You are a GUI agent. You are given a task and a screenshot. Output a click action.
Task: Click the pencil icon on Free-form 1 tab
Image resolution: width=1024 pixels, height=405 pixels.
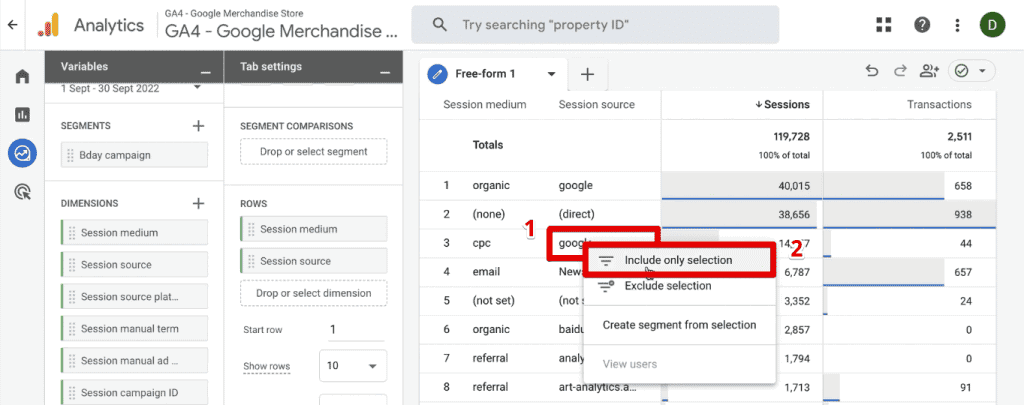coord(437,74)
